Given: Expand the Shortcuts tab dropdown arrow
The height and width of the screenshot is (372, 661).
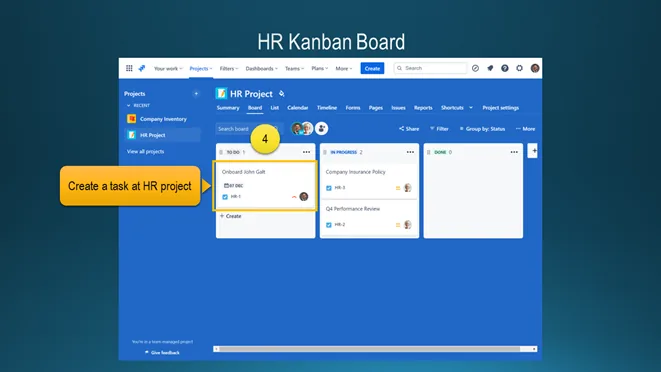Looking at the screenshot, I should click(x=471, y=108).
